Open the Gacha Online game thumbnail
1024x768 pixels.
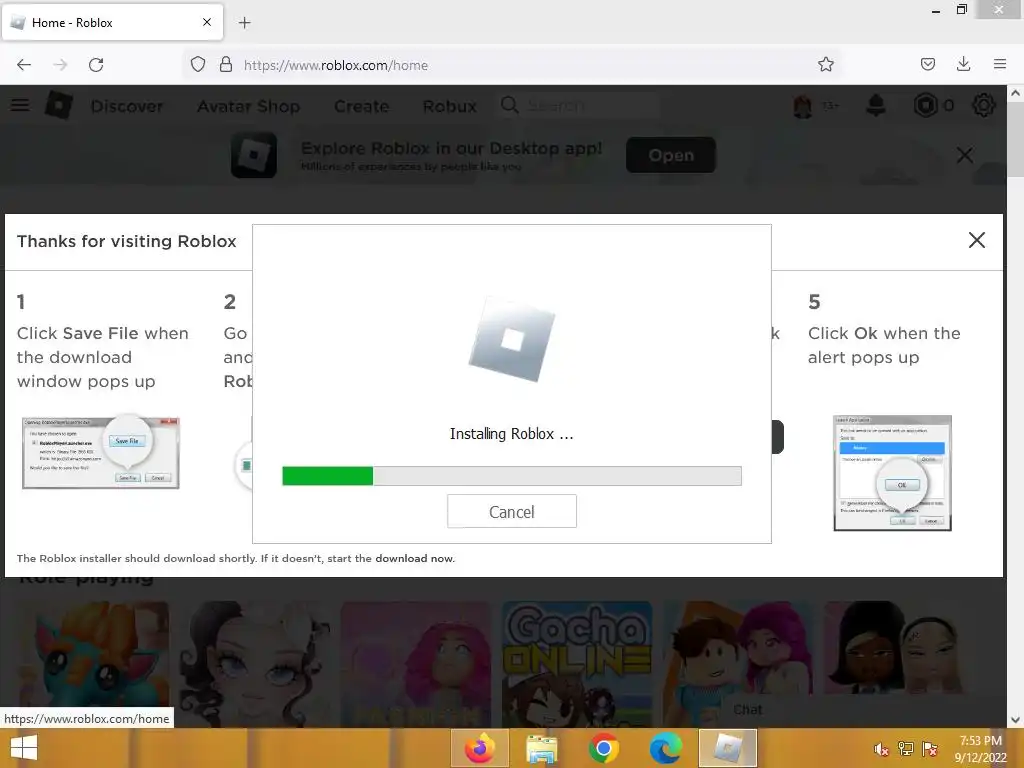(577, 664)
